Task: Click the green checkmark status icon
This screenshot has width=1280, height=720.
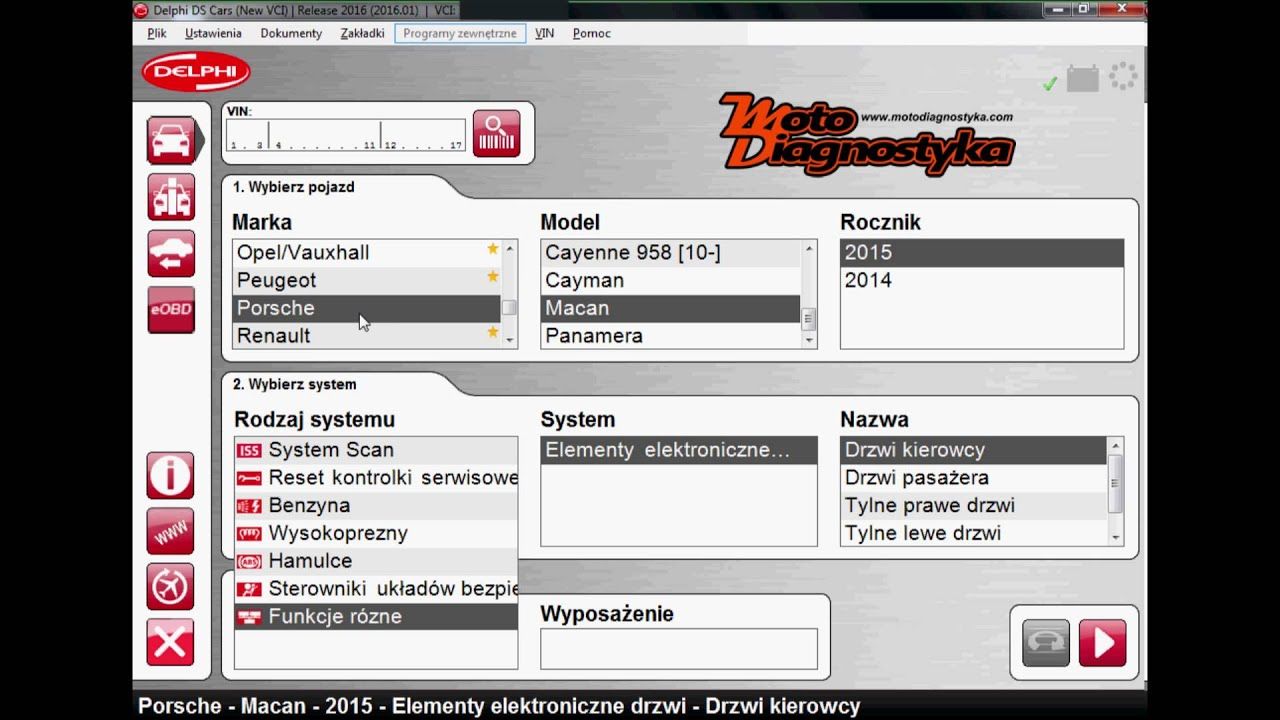Action: (x=1049, y=84)
